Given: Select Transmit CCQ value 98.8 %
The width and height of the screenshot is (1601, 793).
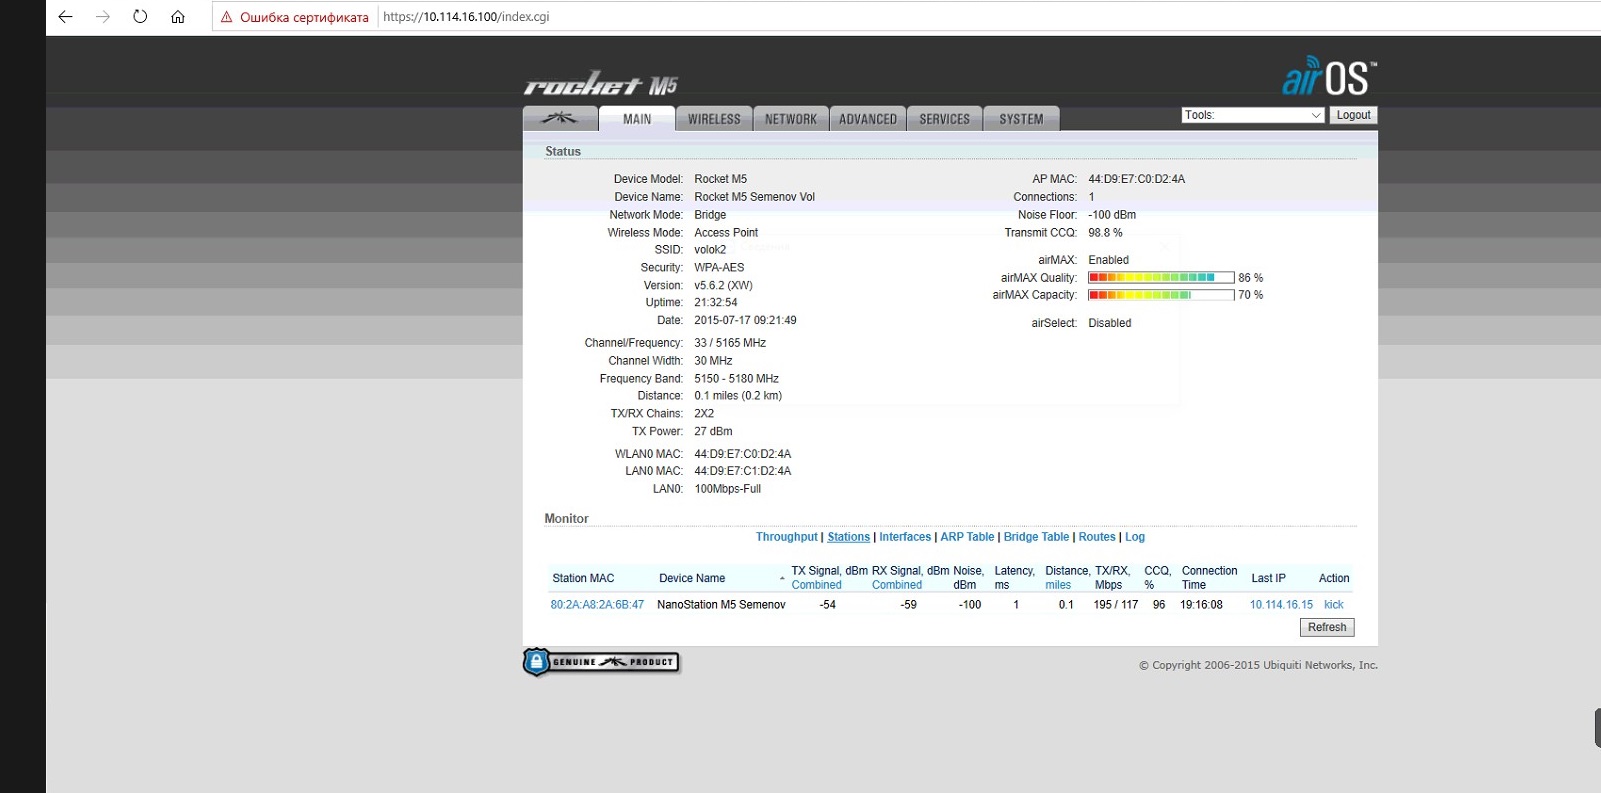Looking at the screenshot, I should [x=1105, y=233].
